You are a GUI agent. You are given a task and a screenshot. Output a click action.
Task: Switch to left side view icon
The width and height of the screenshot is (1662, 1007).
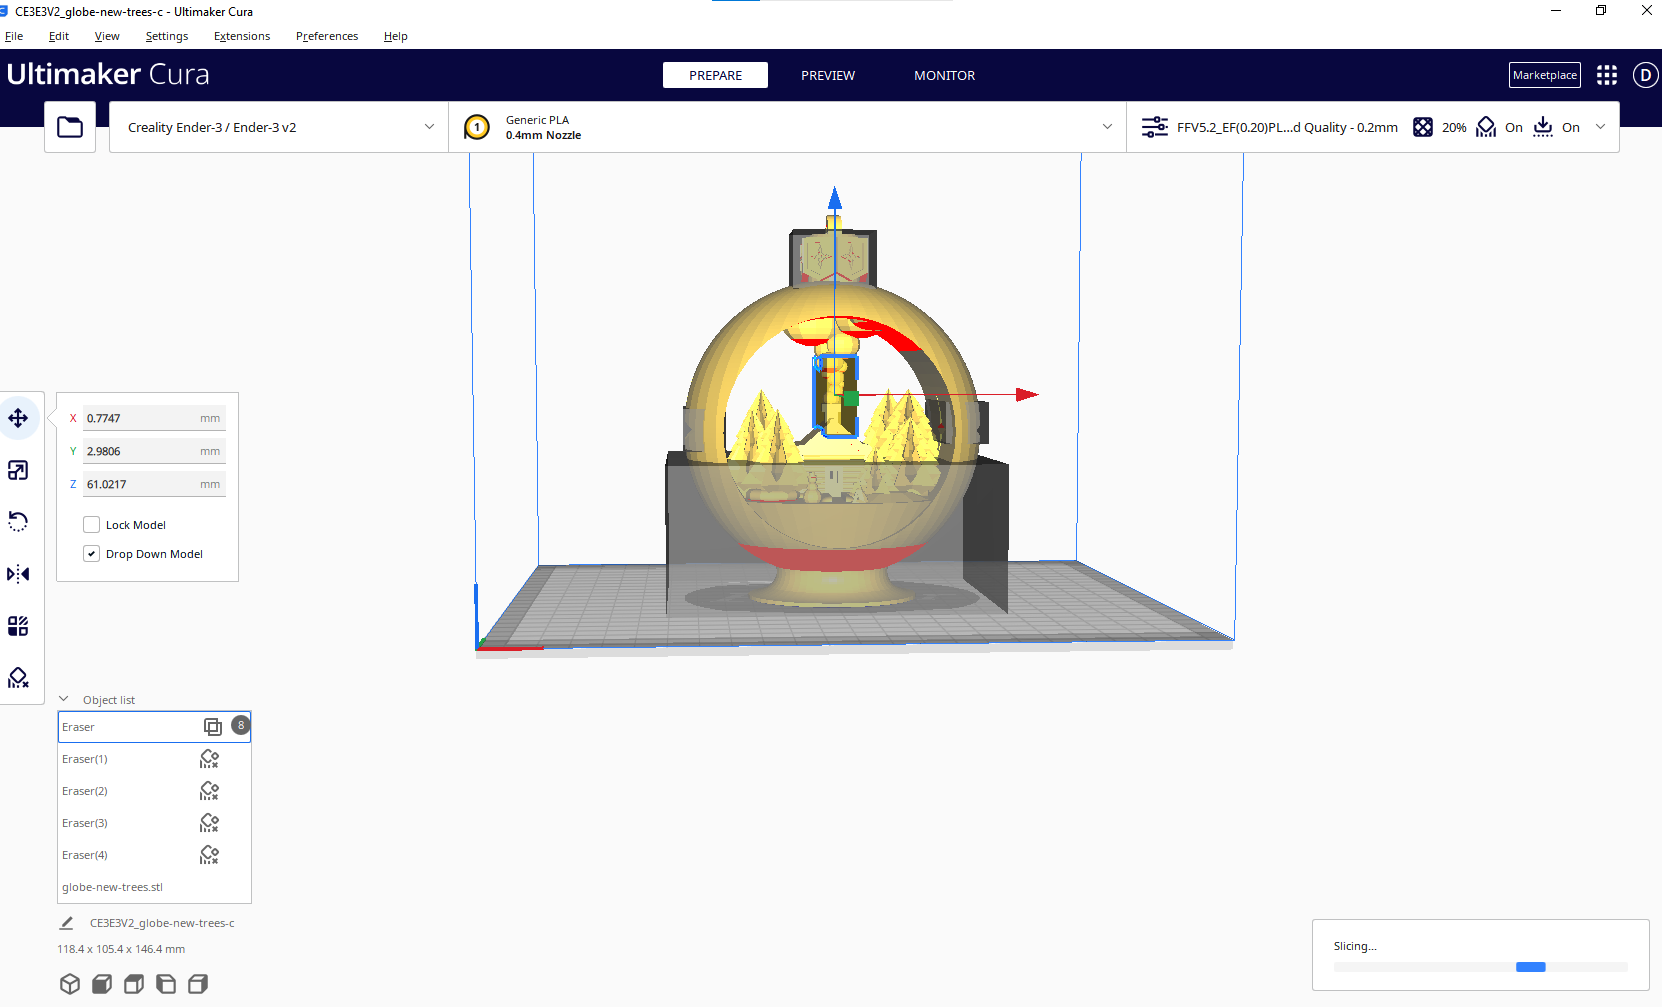166,984
